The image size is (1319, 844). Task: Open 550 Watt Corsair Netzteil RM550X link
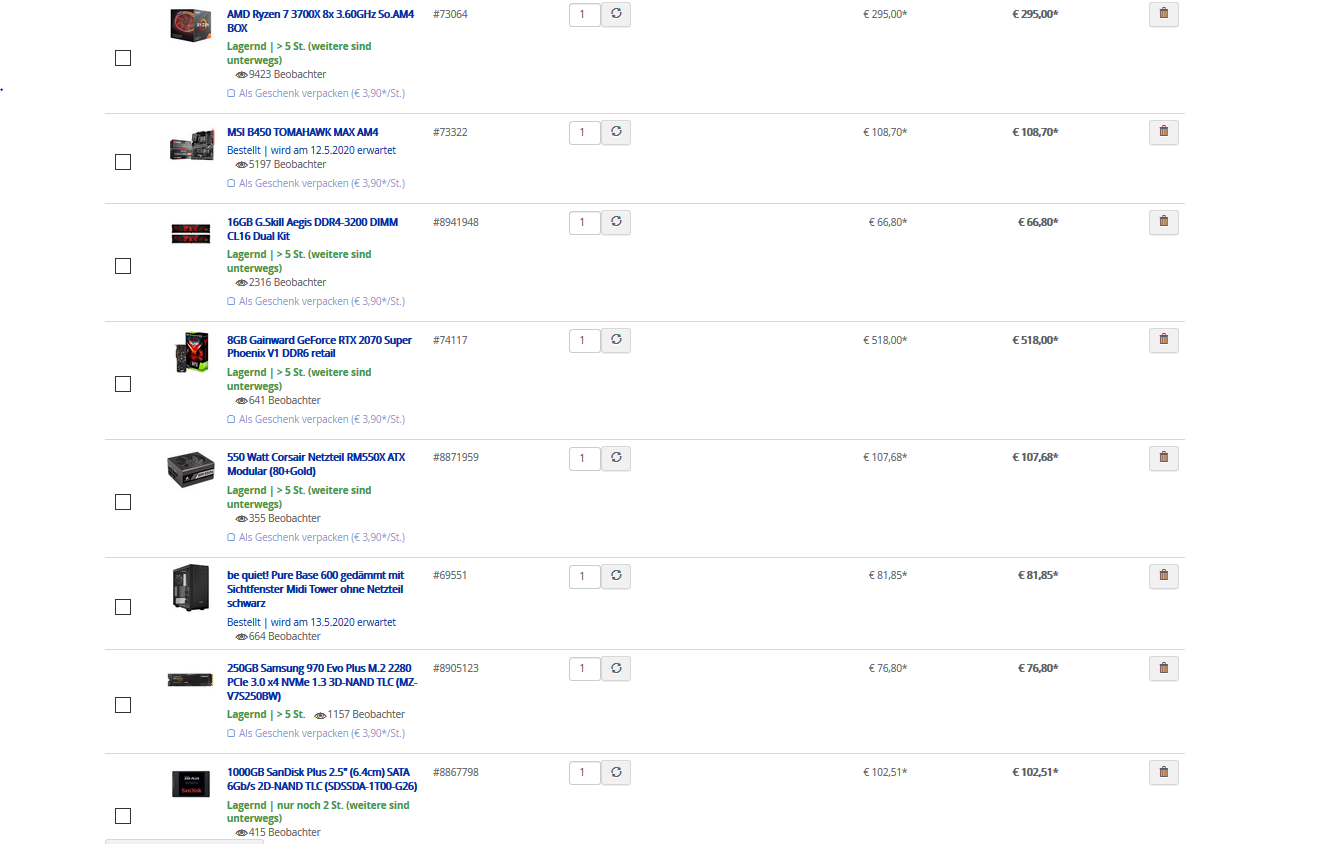coord(316,464)
